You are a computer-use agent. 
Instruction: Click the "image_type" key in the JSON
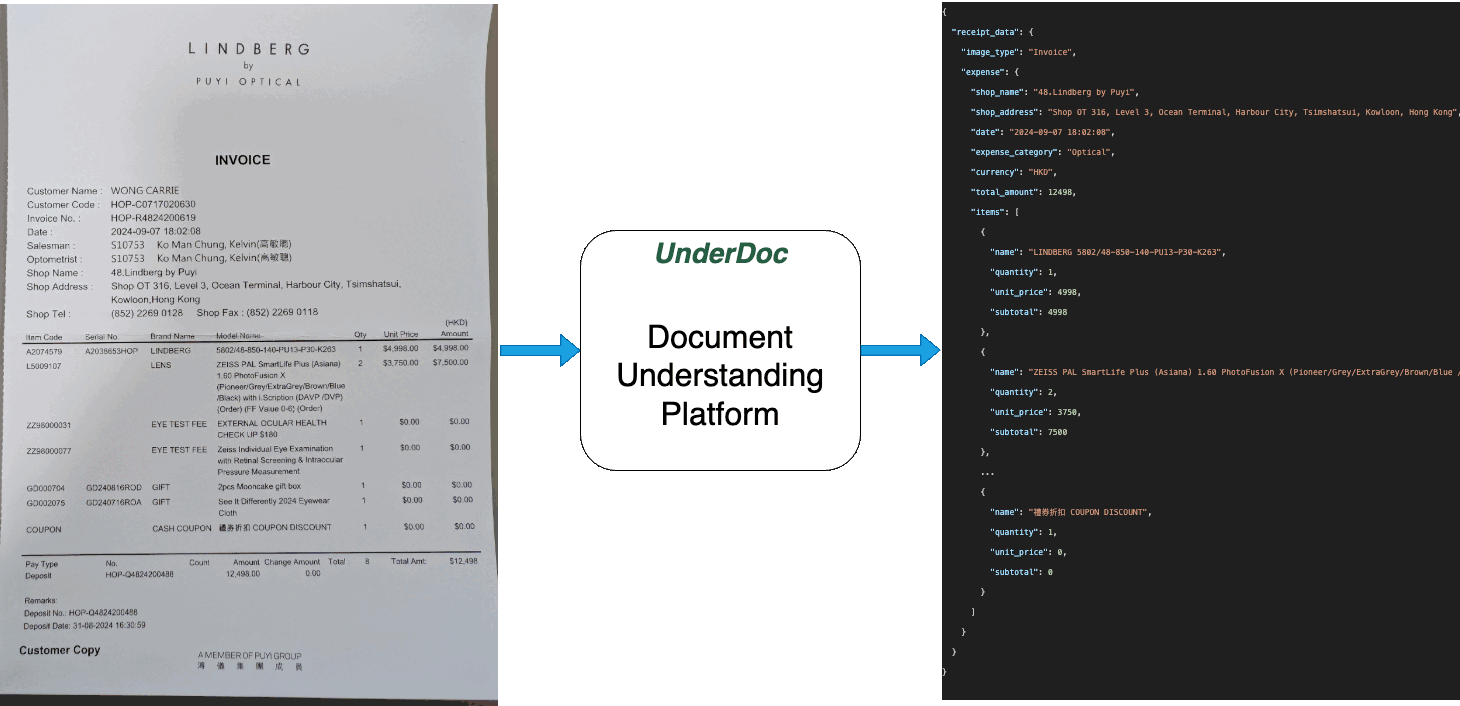pos(991,52)
